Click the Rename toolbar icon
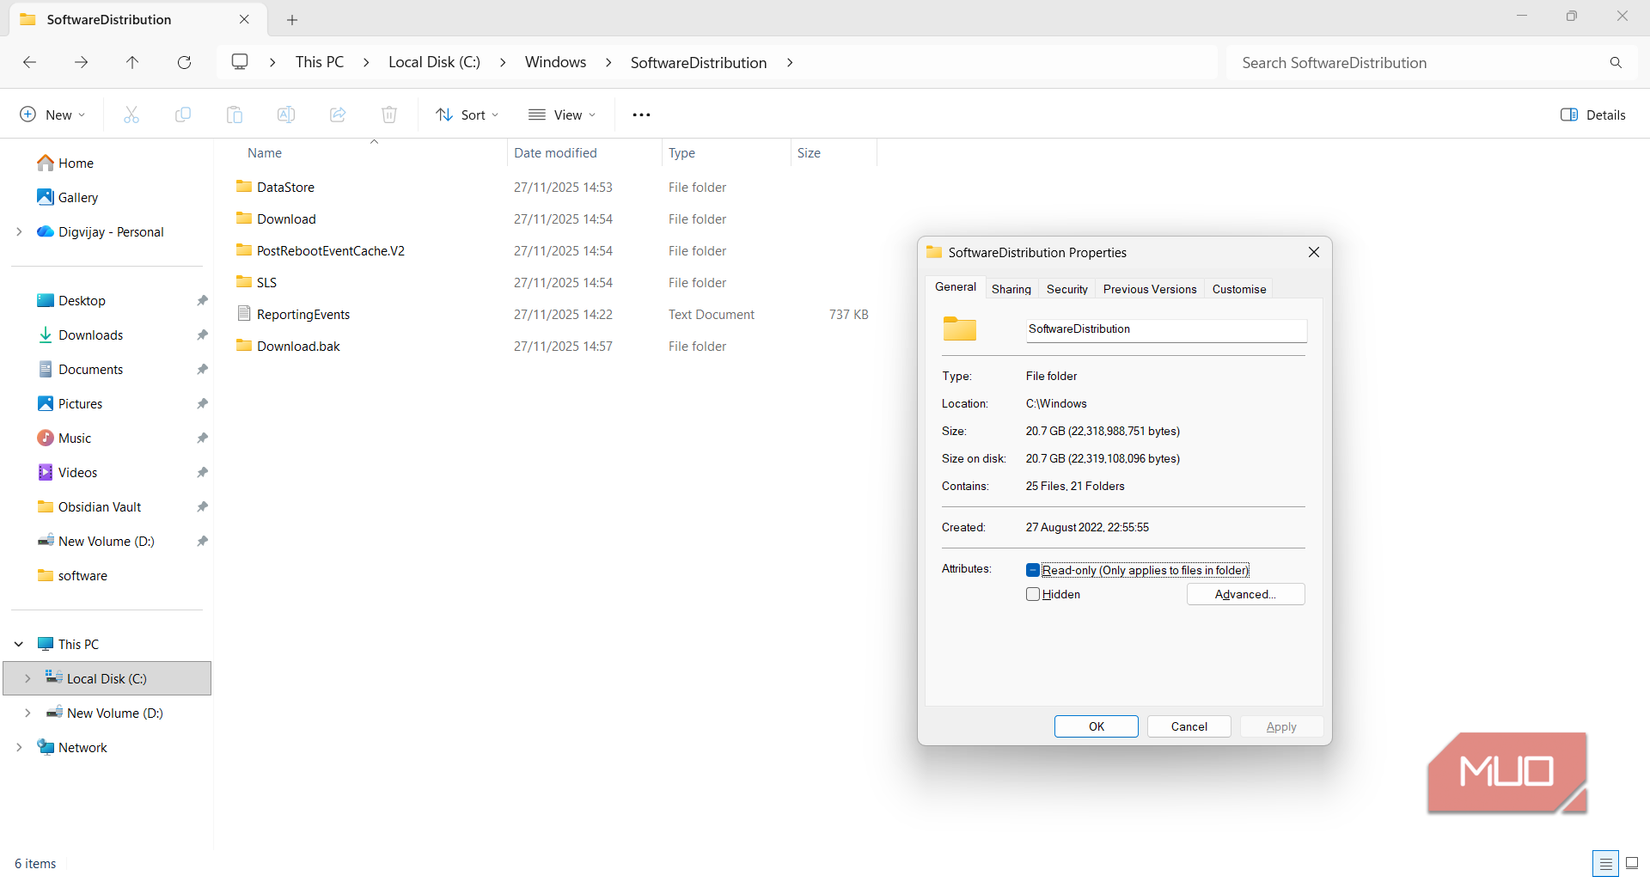 (x=286, y=115)
